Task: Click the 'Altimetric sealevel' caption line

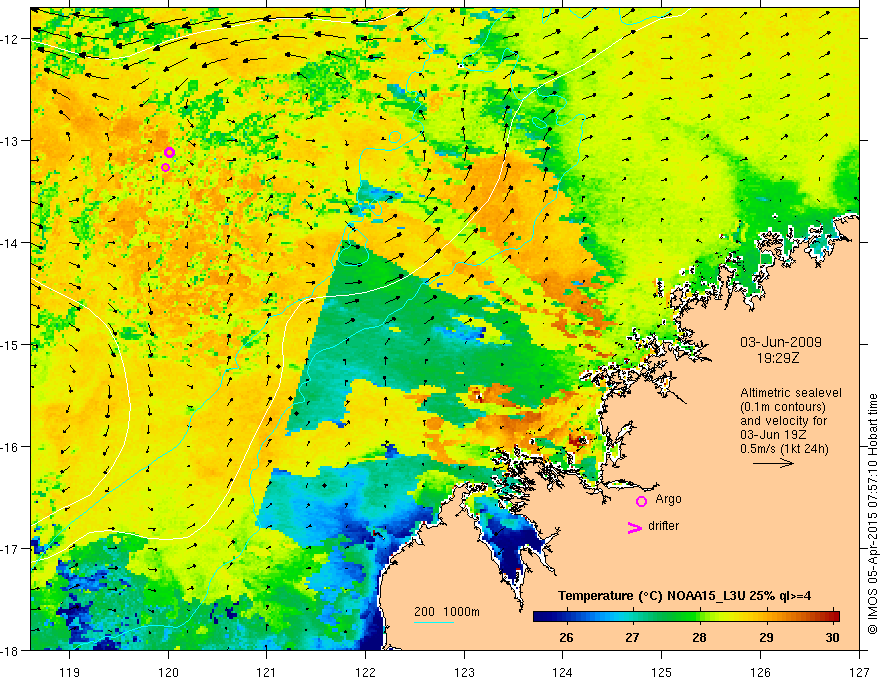Action: click(791, 393)
